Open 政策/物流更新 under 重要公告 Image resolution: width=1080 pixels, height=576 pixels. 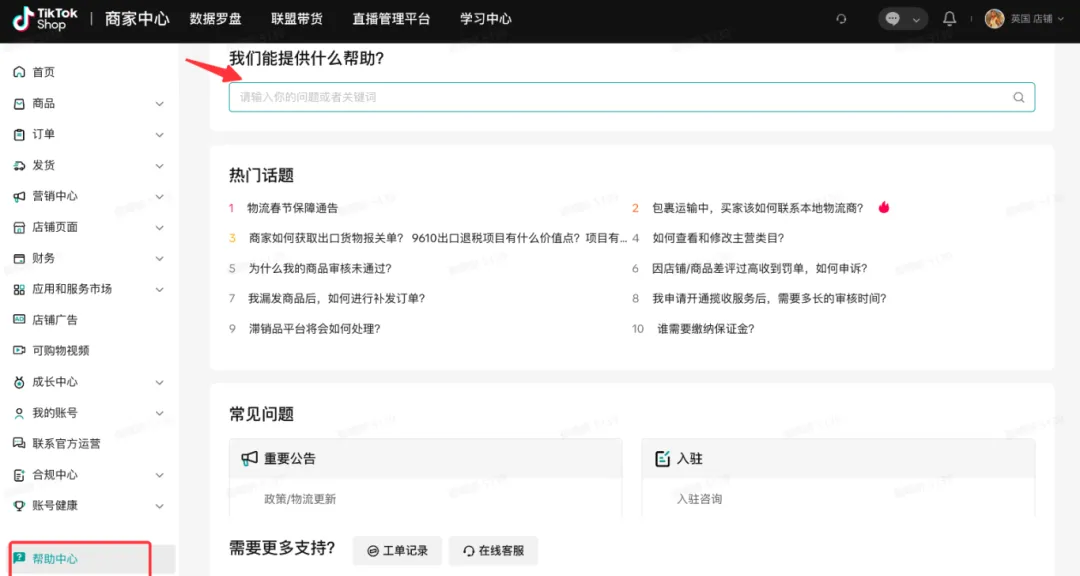300,499
